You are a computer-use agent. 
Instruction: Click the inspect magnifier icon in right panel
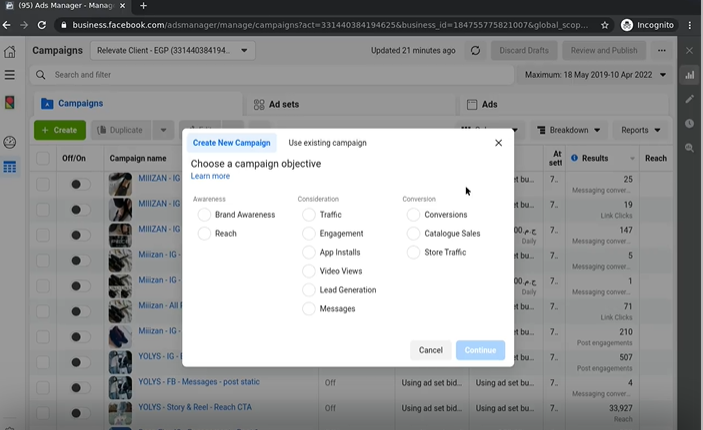pyautogui.click(x=690, y=148)
